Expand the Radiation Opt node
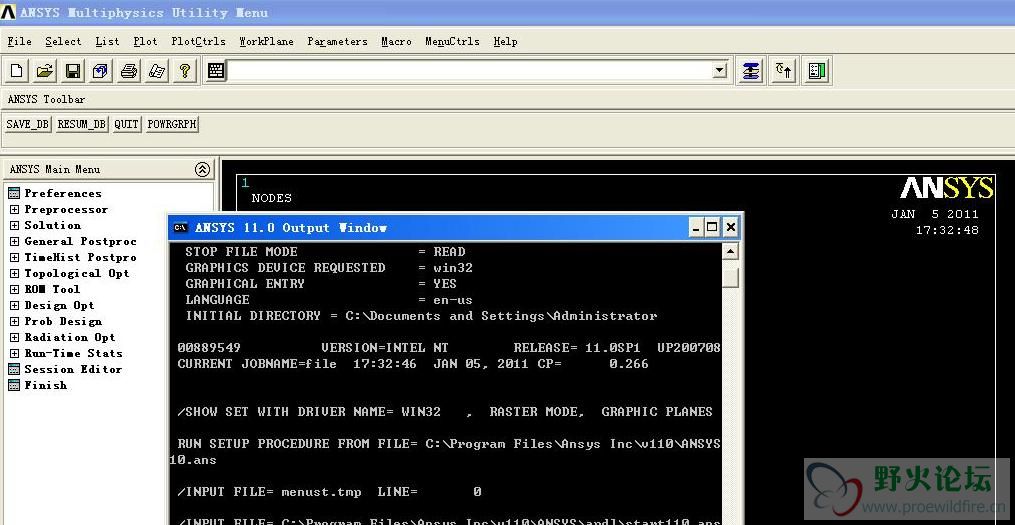This screenshot has height=525, width=1015. coord(14,337)
